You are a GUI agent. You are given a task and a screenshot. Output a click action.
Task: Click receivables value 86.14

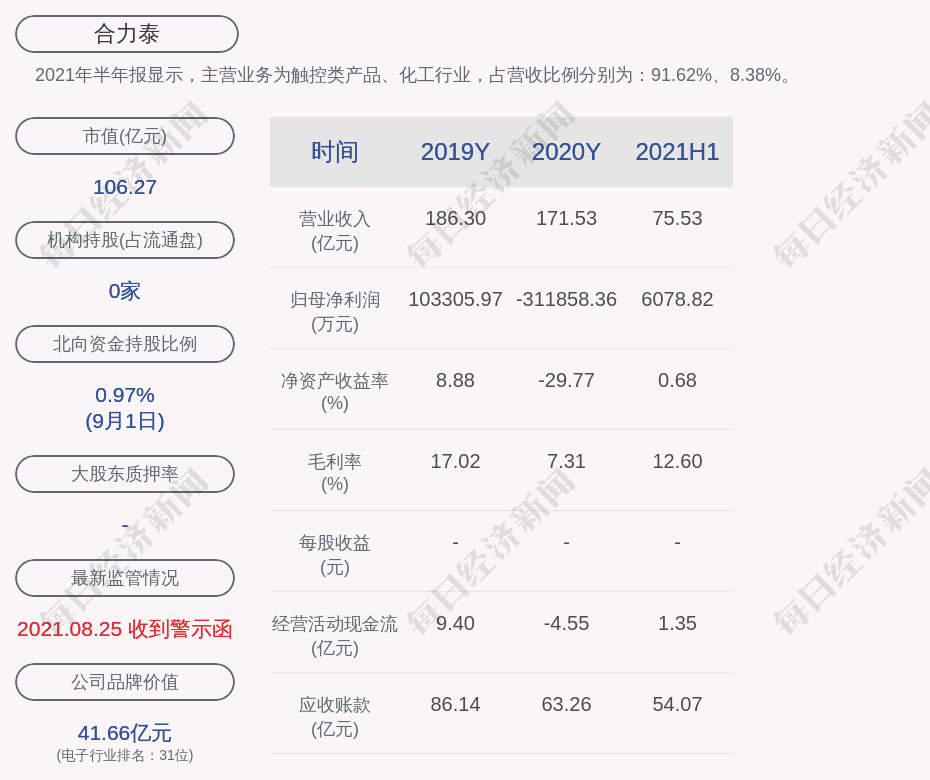pyautogui.click(x=456, y=704)
